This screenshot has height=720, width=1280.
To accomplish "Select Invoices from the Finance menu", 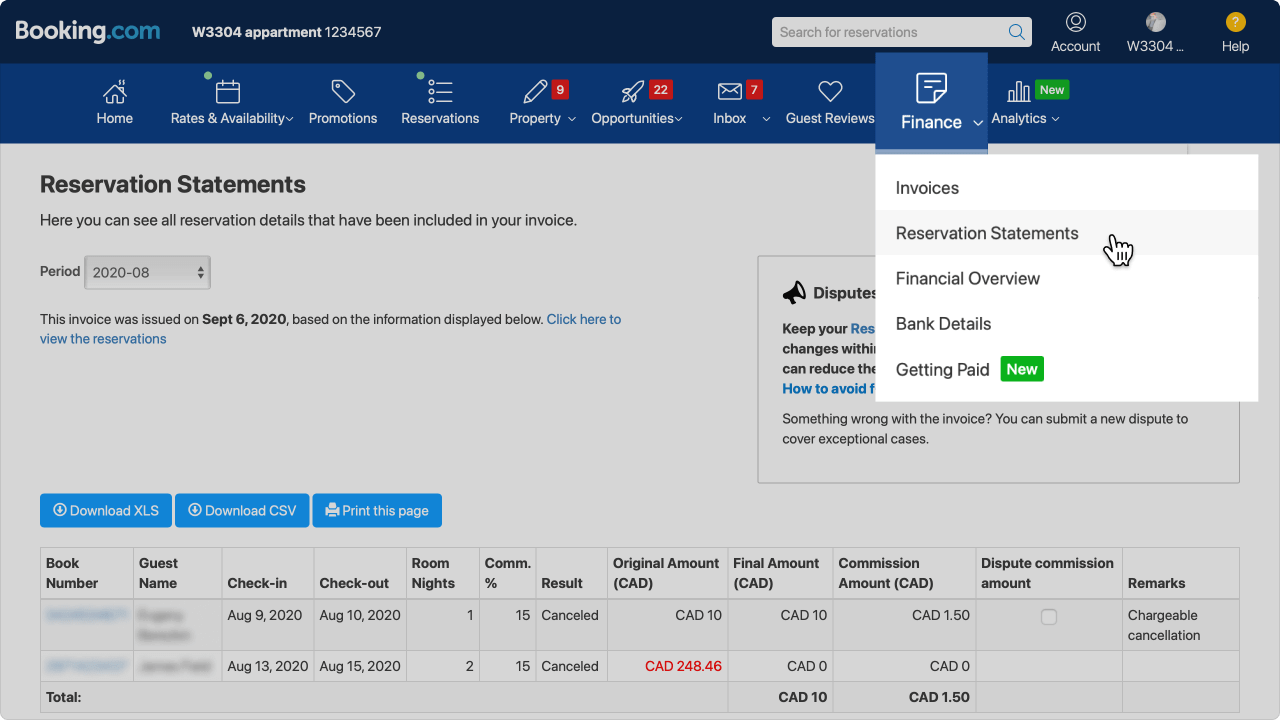I will pos(927,187).
